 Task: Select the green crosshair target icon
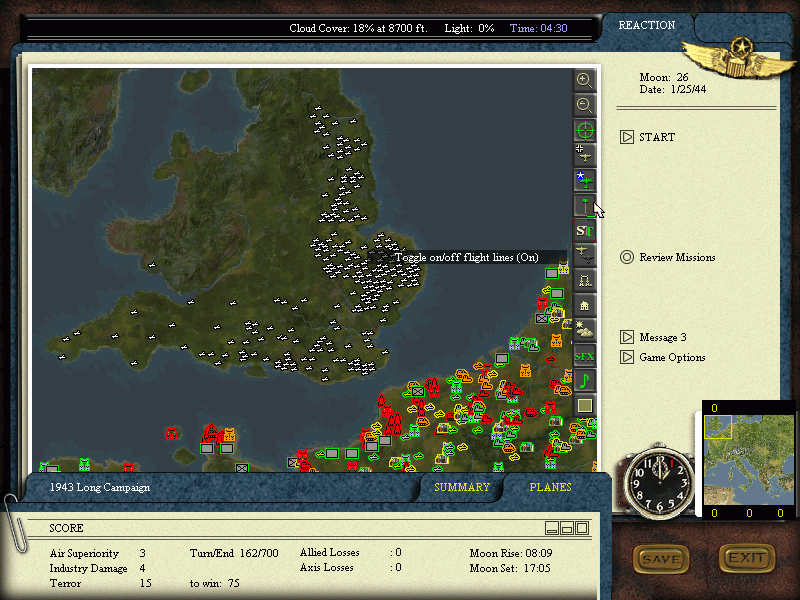(585, 130)
